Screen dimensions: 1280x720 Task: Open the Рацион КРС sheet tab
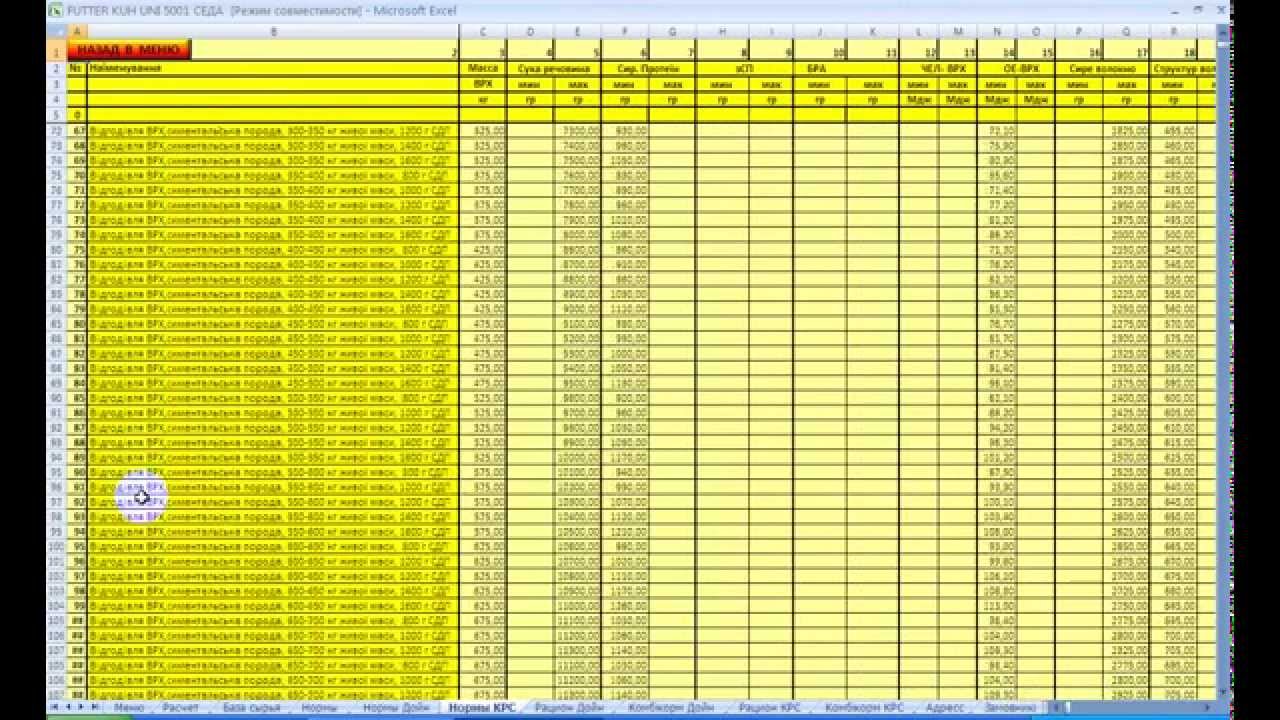coord(770,707)
